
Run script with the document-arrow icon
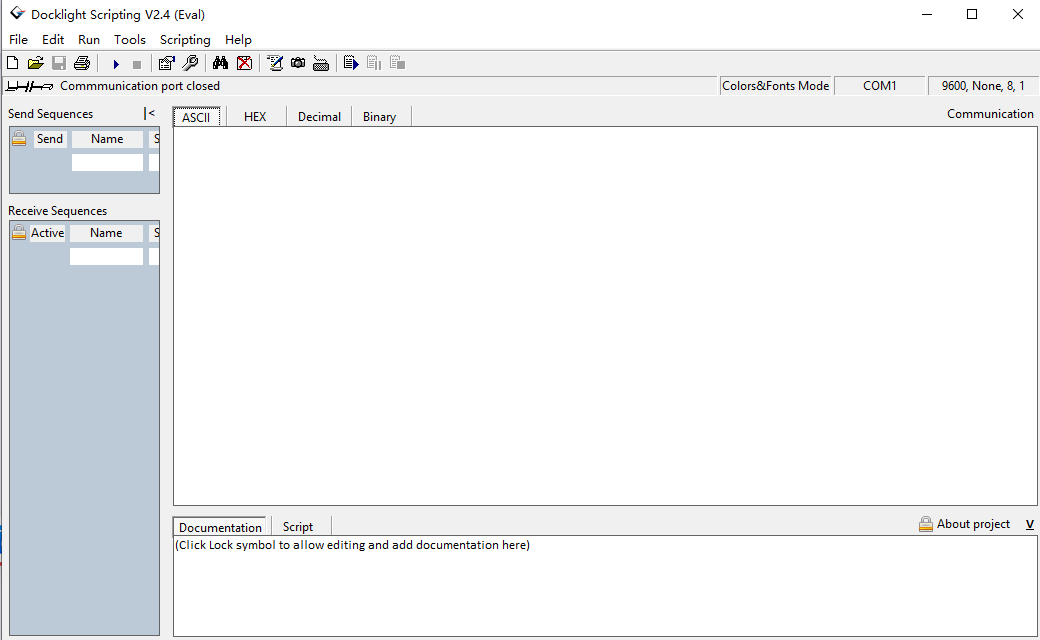pos(352,63)
